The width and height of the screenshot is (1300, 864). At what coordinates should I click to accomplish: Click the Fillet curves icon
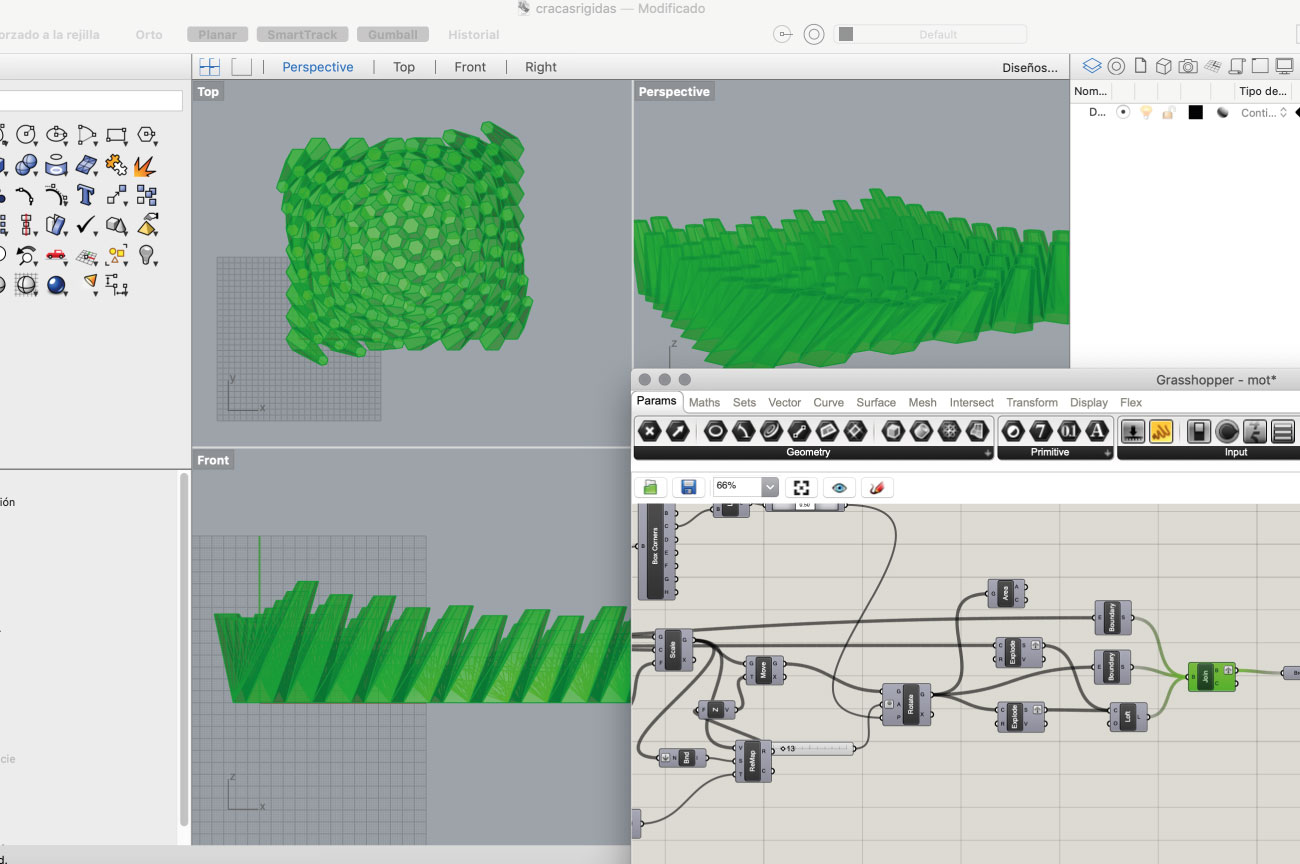56,195
